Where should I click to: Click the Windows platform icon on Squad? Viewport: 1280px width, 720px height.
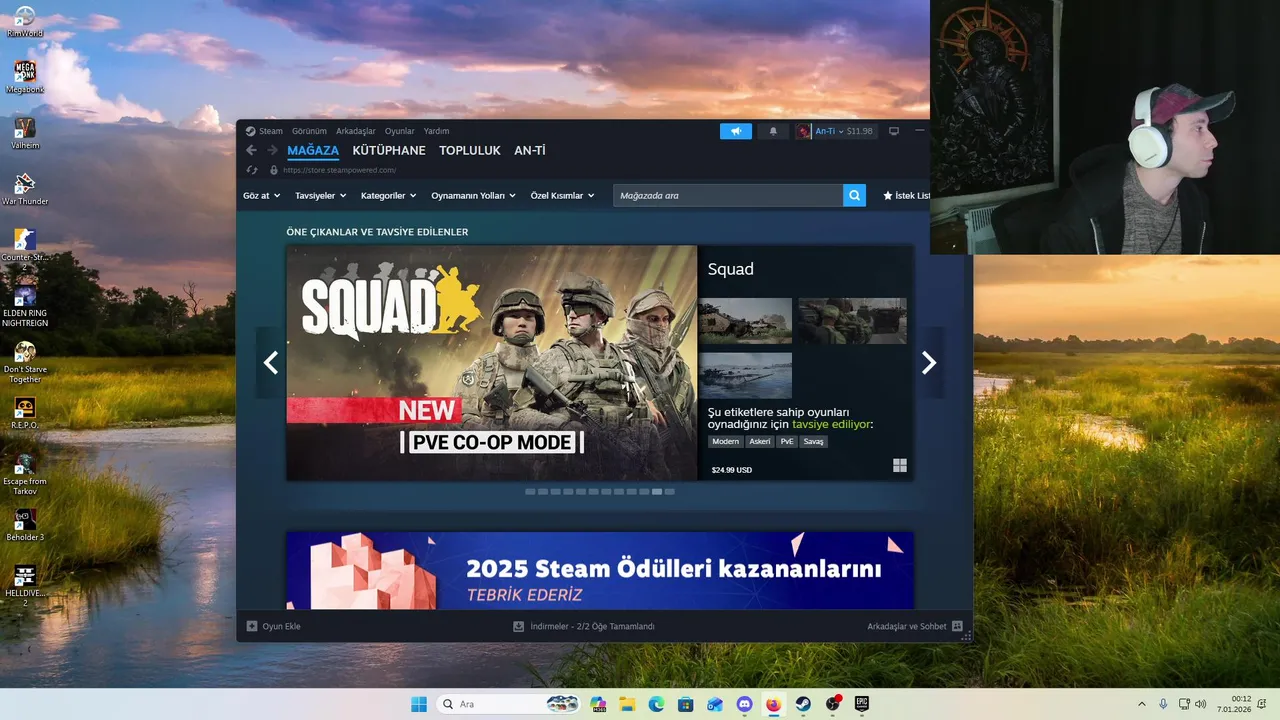(x=900, y=465)
